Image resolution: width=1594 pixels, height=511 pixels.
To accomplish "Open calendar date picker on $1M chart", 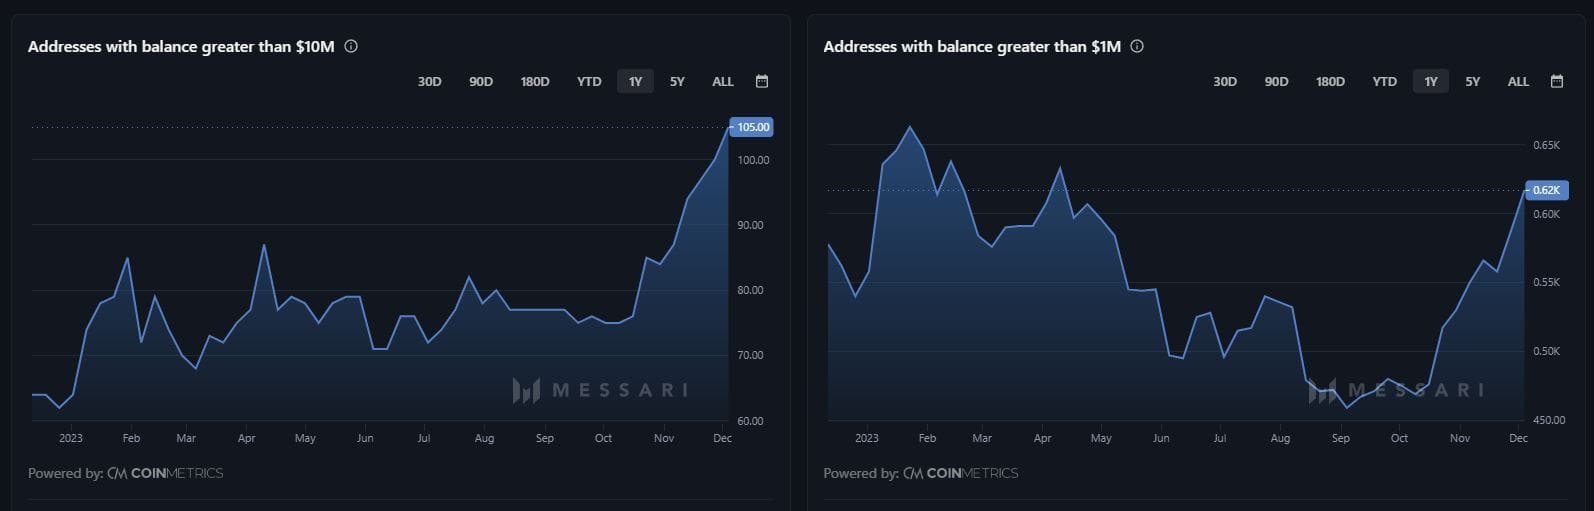I will [1557, 81].
